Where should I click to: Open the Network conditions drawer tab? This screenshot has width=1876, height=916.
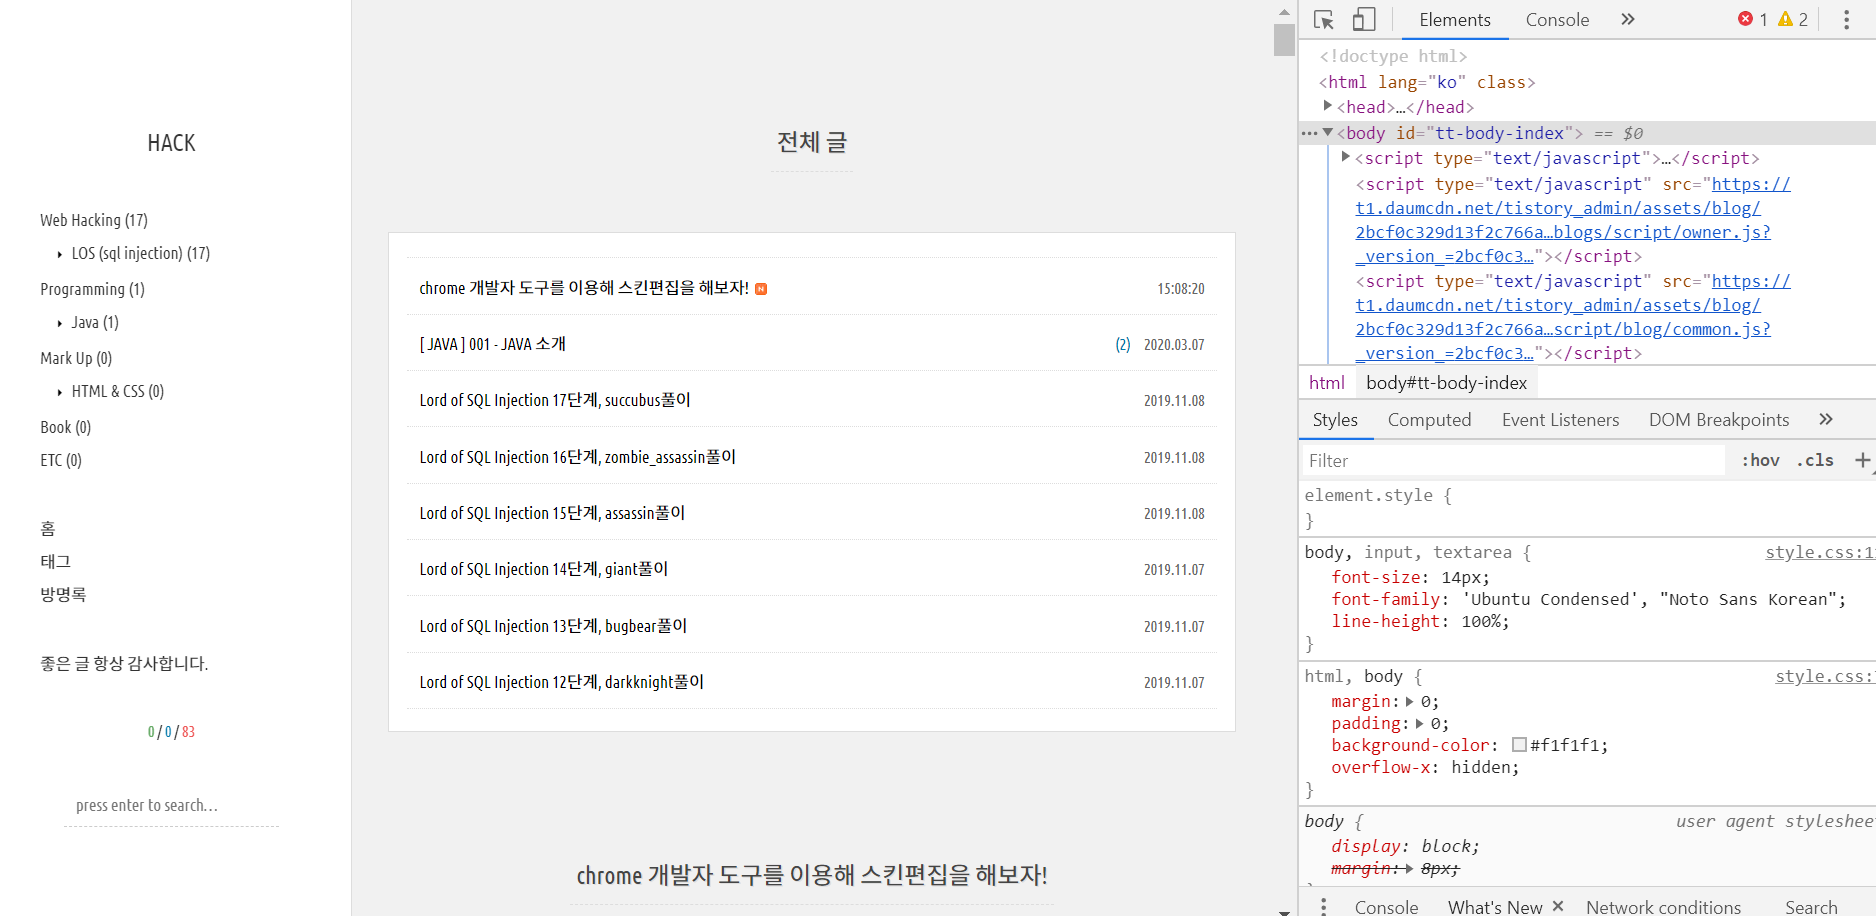pyautogui.click(x=1663, y=907)
